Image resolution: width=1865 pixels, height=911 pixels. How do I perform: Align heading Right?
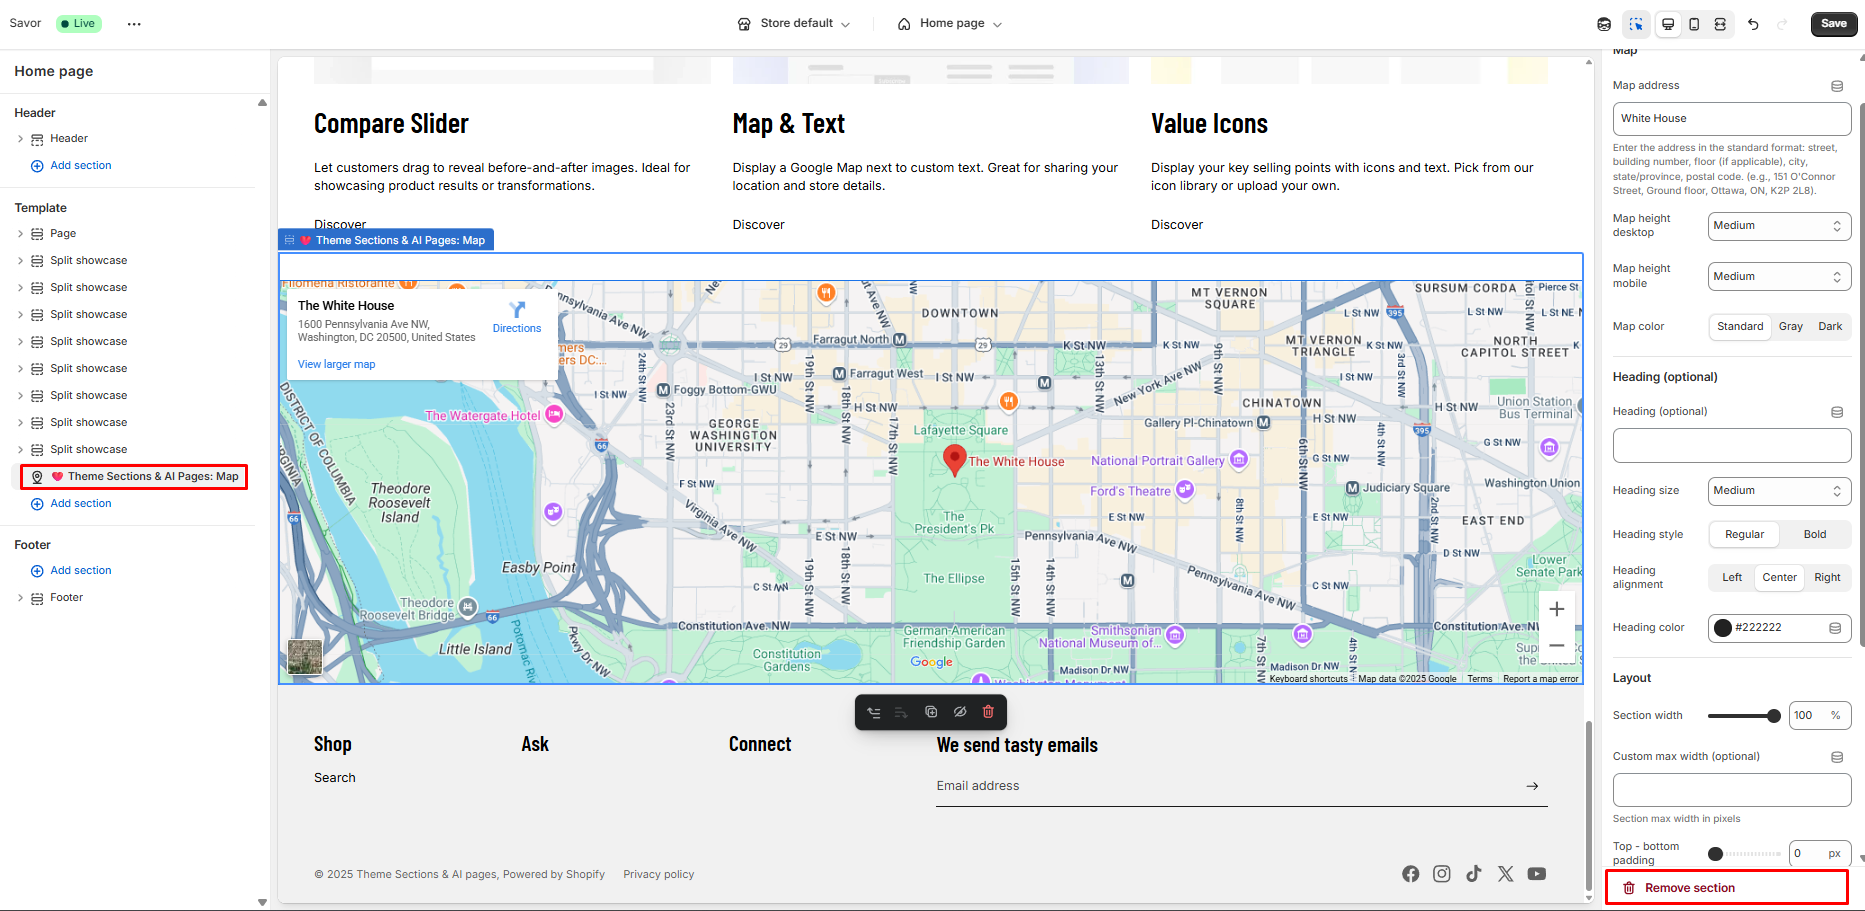[1827, 578]
